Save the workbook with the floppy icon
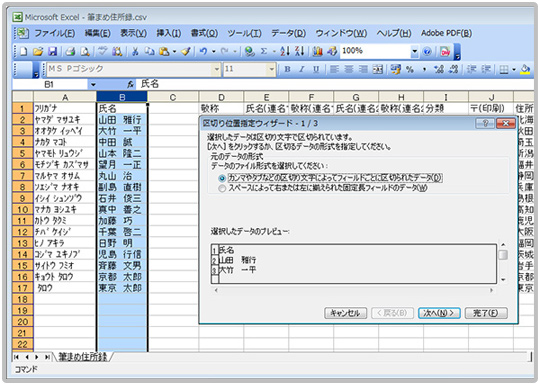The image size is (540, 385). (52, 52)
